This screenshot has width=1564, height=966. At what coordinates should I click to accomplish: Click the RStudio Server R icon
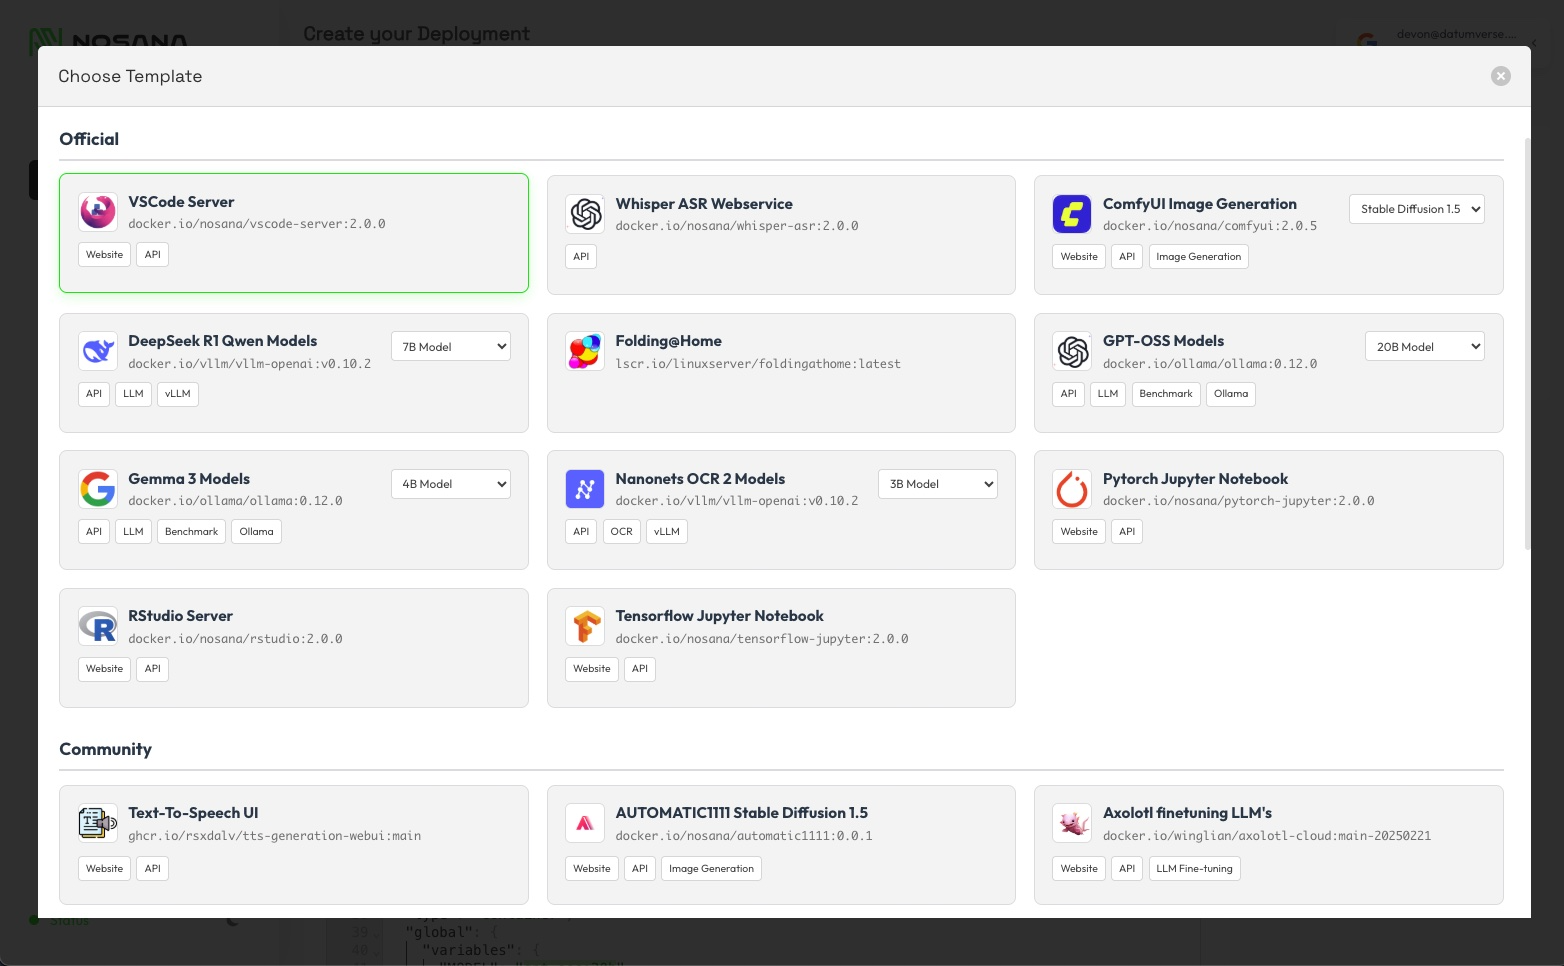pyautogui.click(x=98, y=626)
